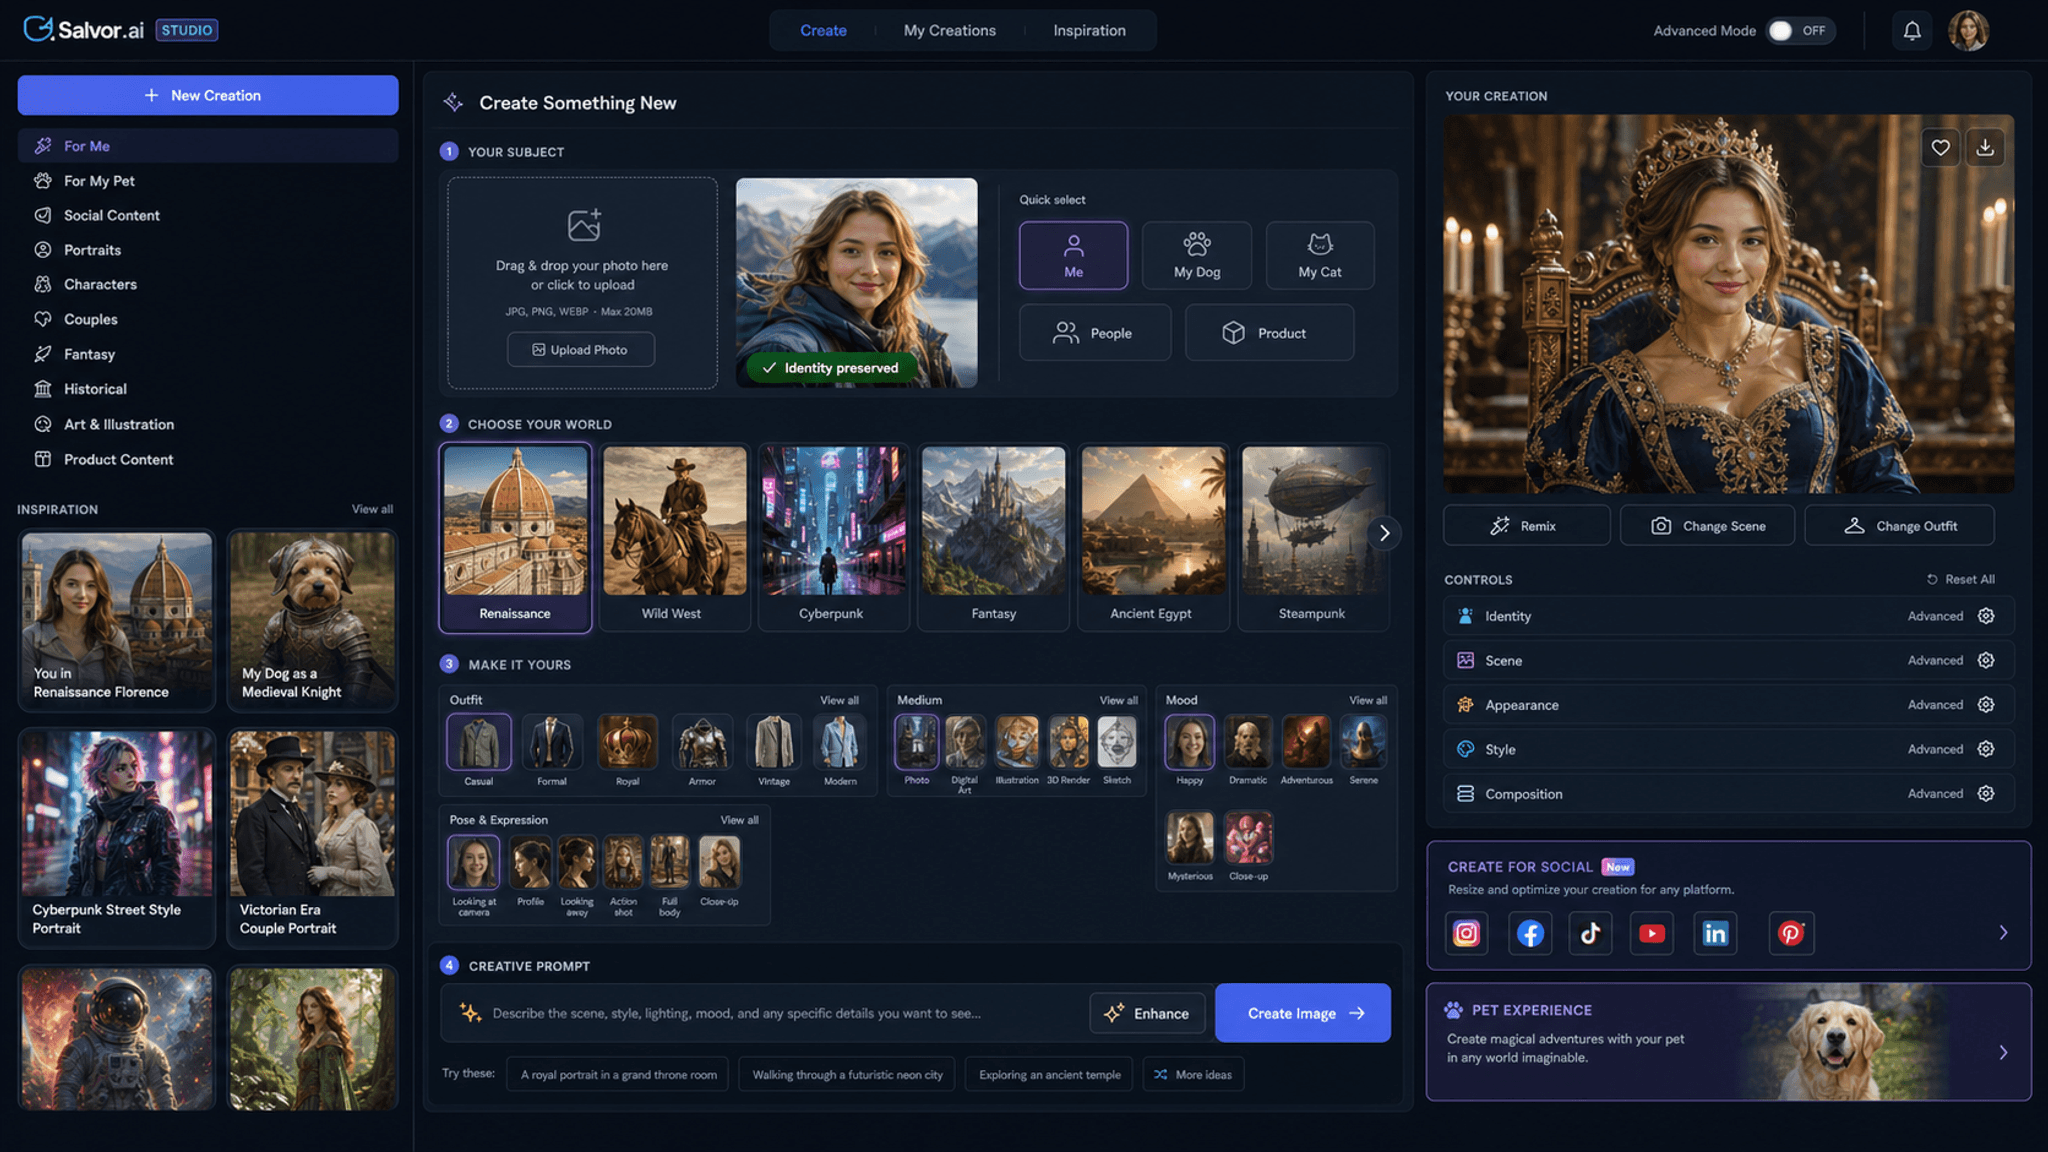This screenshot has height=1152, width=2048.
Task: Open Scene advanced settings gear
Action: tap(1986, 660)
